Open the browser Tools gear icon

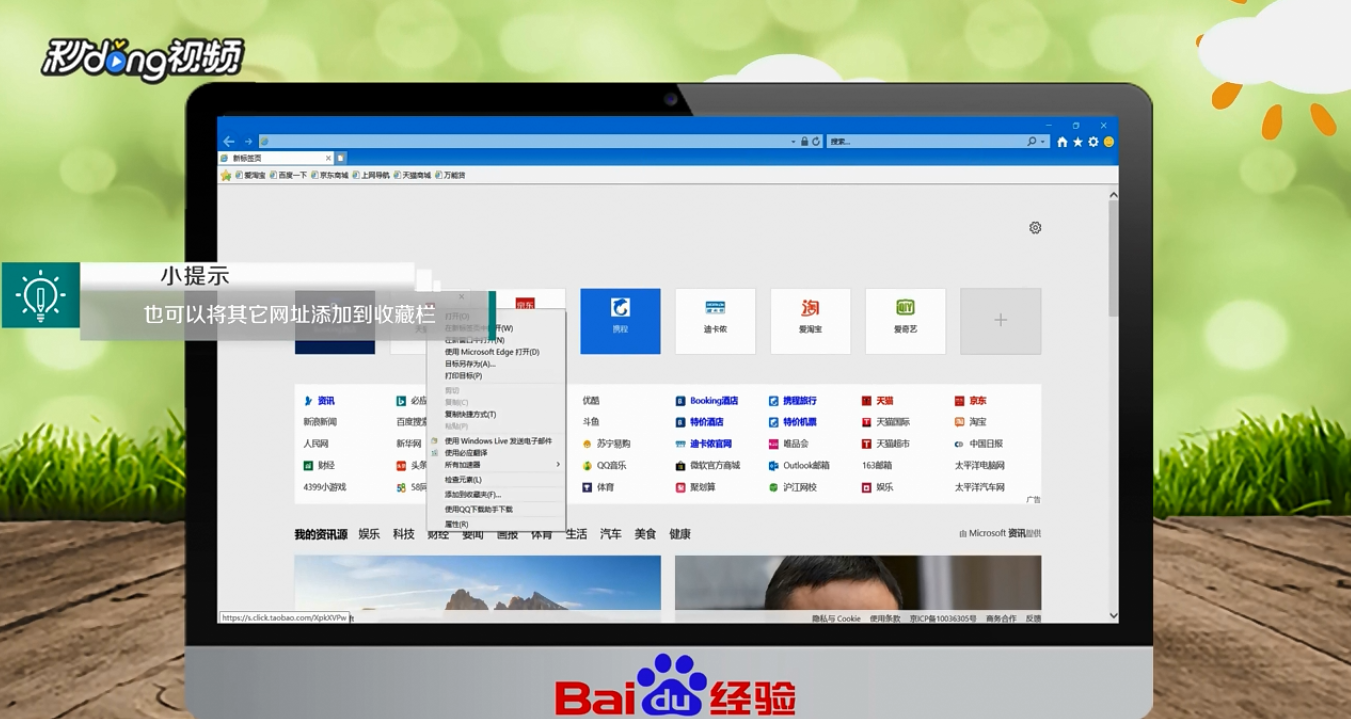tap(1093, 142)
